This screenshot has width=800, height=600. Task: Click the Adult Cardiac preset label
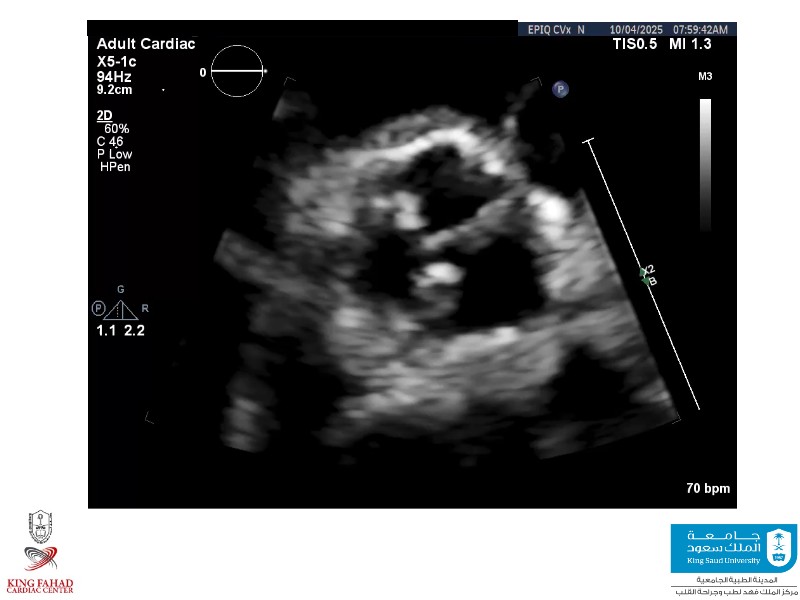pos(146,44)
